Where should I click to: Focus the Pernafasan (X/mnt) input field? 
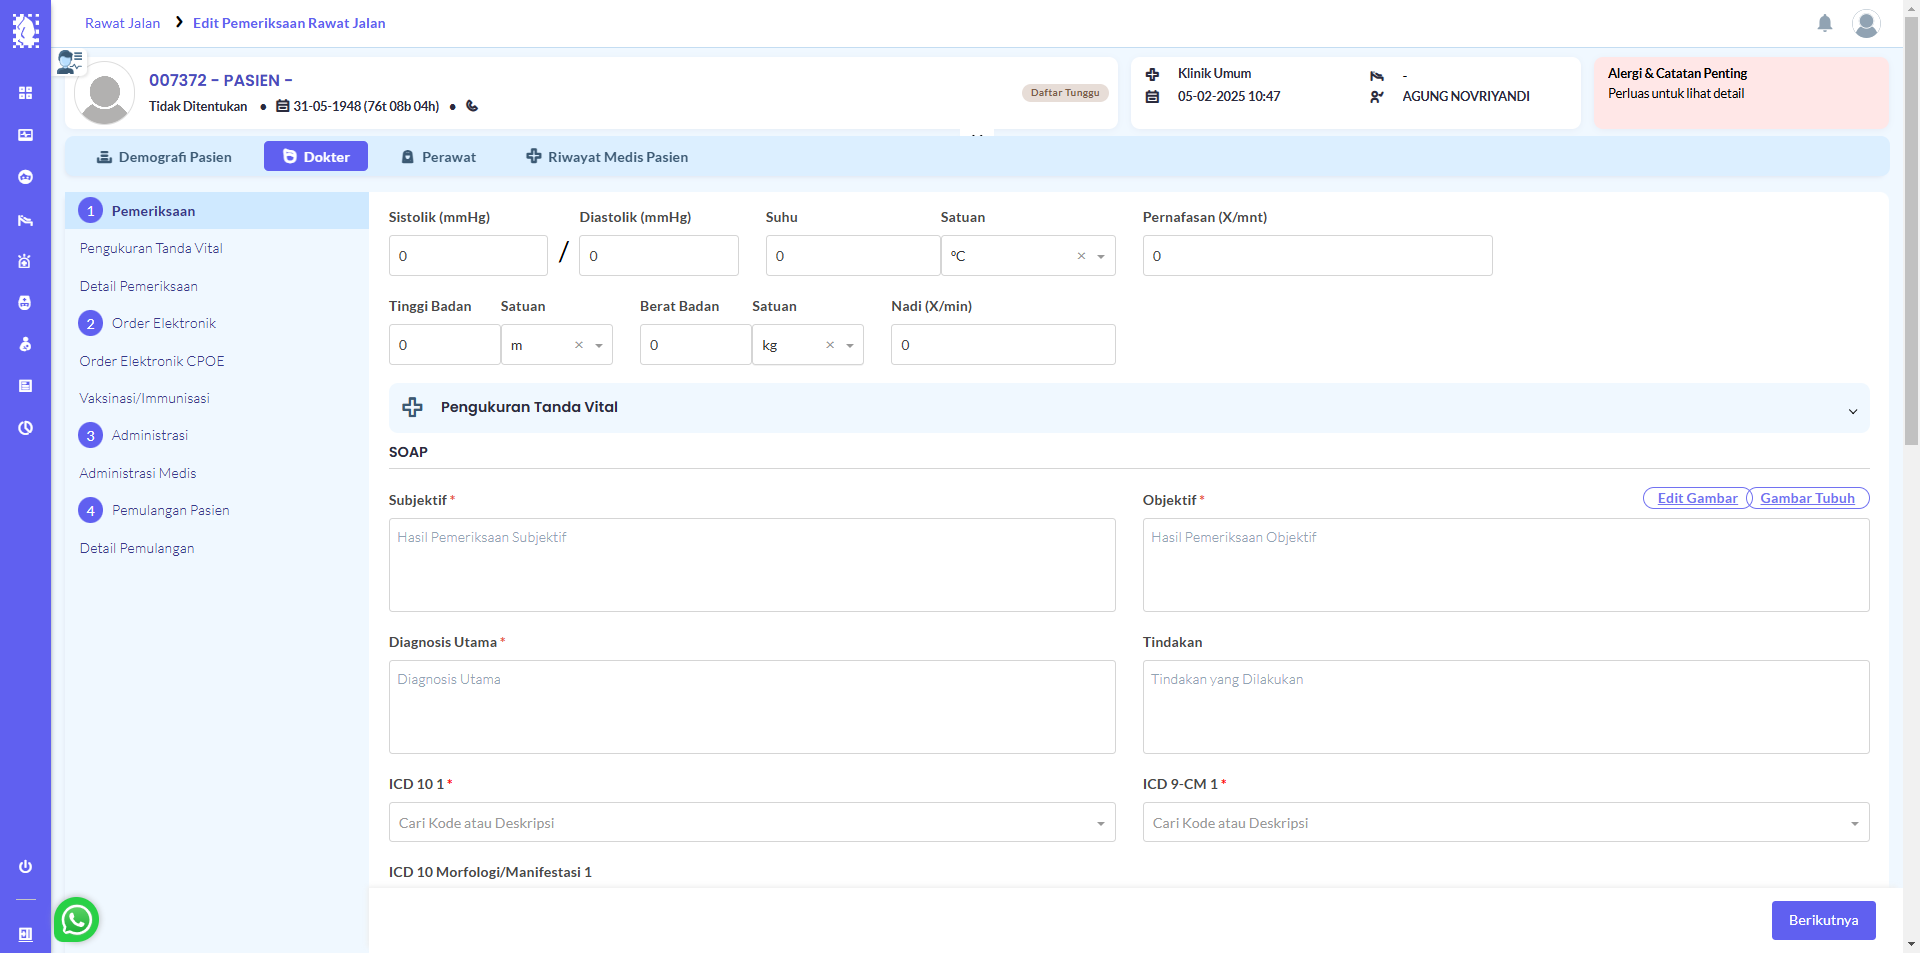pyautogui.click(x=1317, y=256)
